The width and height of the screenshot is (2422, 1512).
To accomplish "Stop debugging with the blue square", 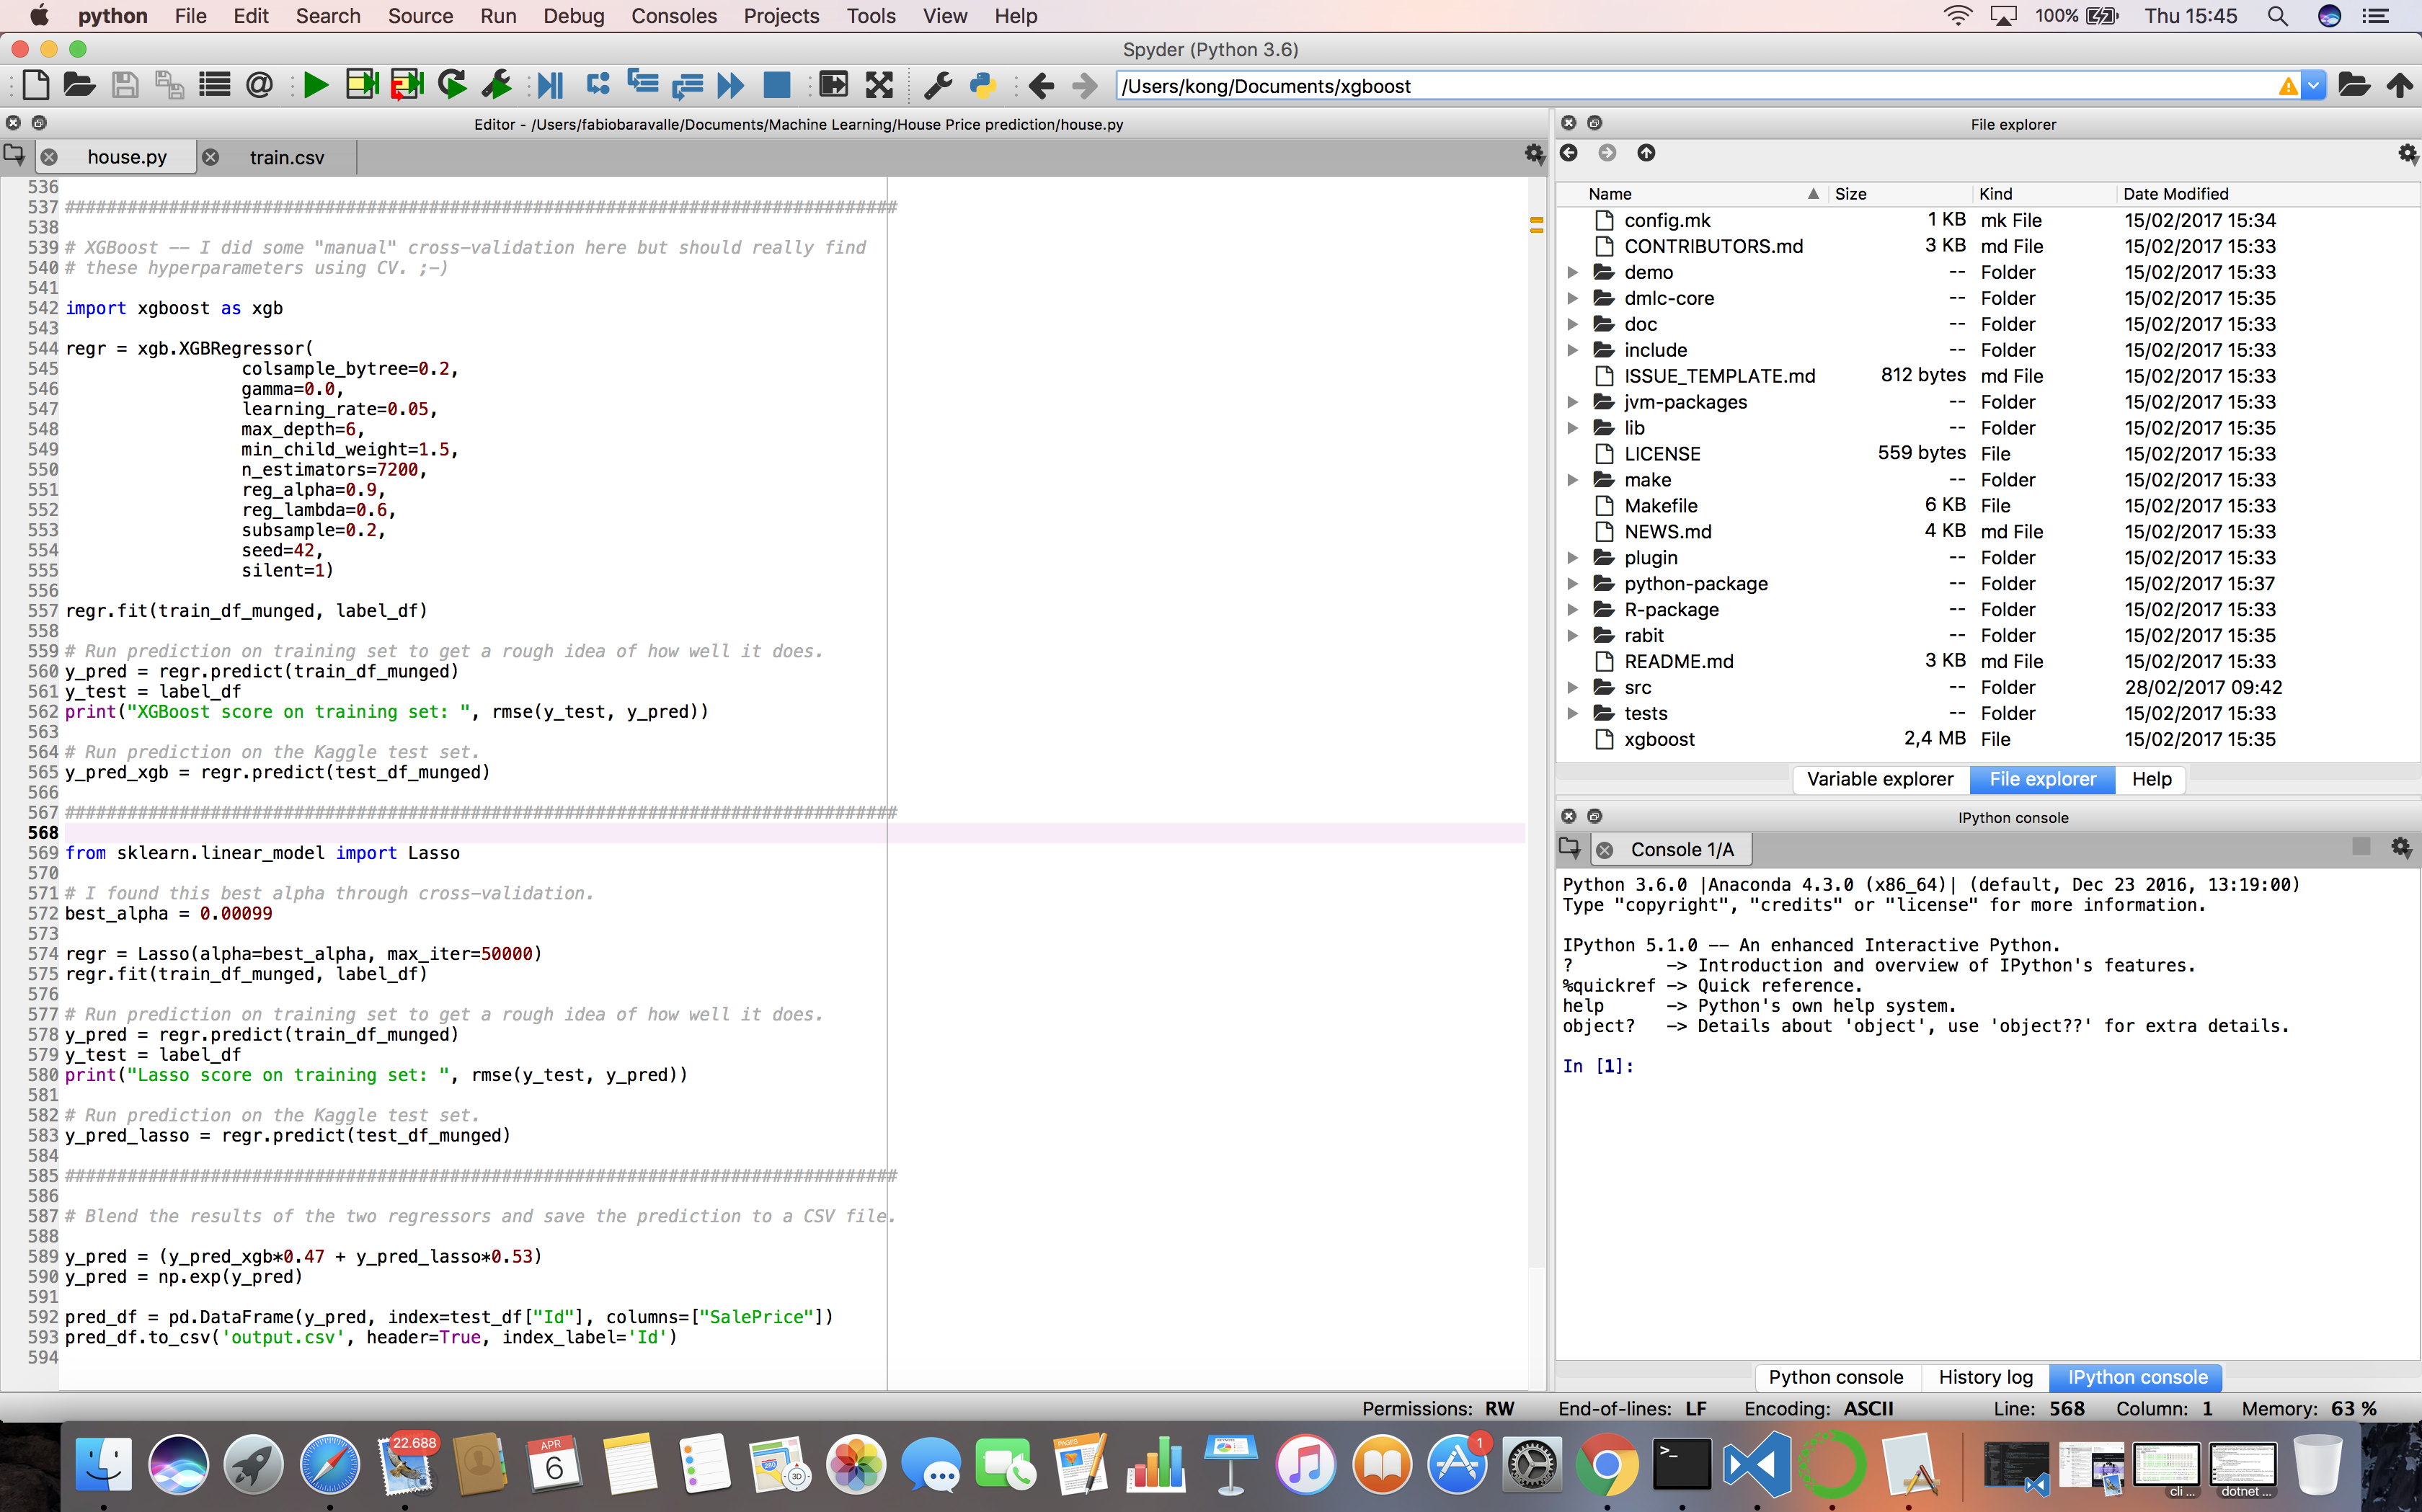I will point(777,85).
